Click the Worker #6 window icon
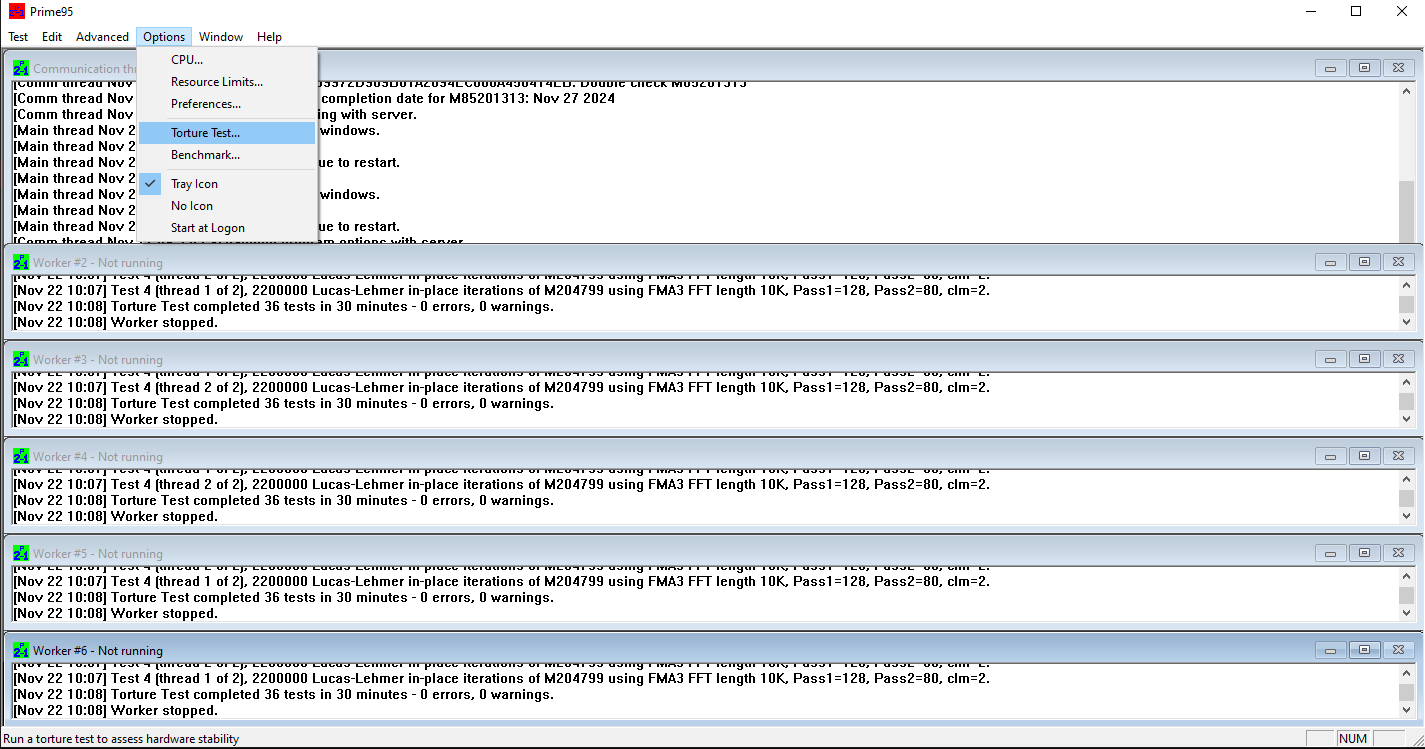Screen dimensions: 1425x749 coord(21,650)
